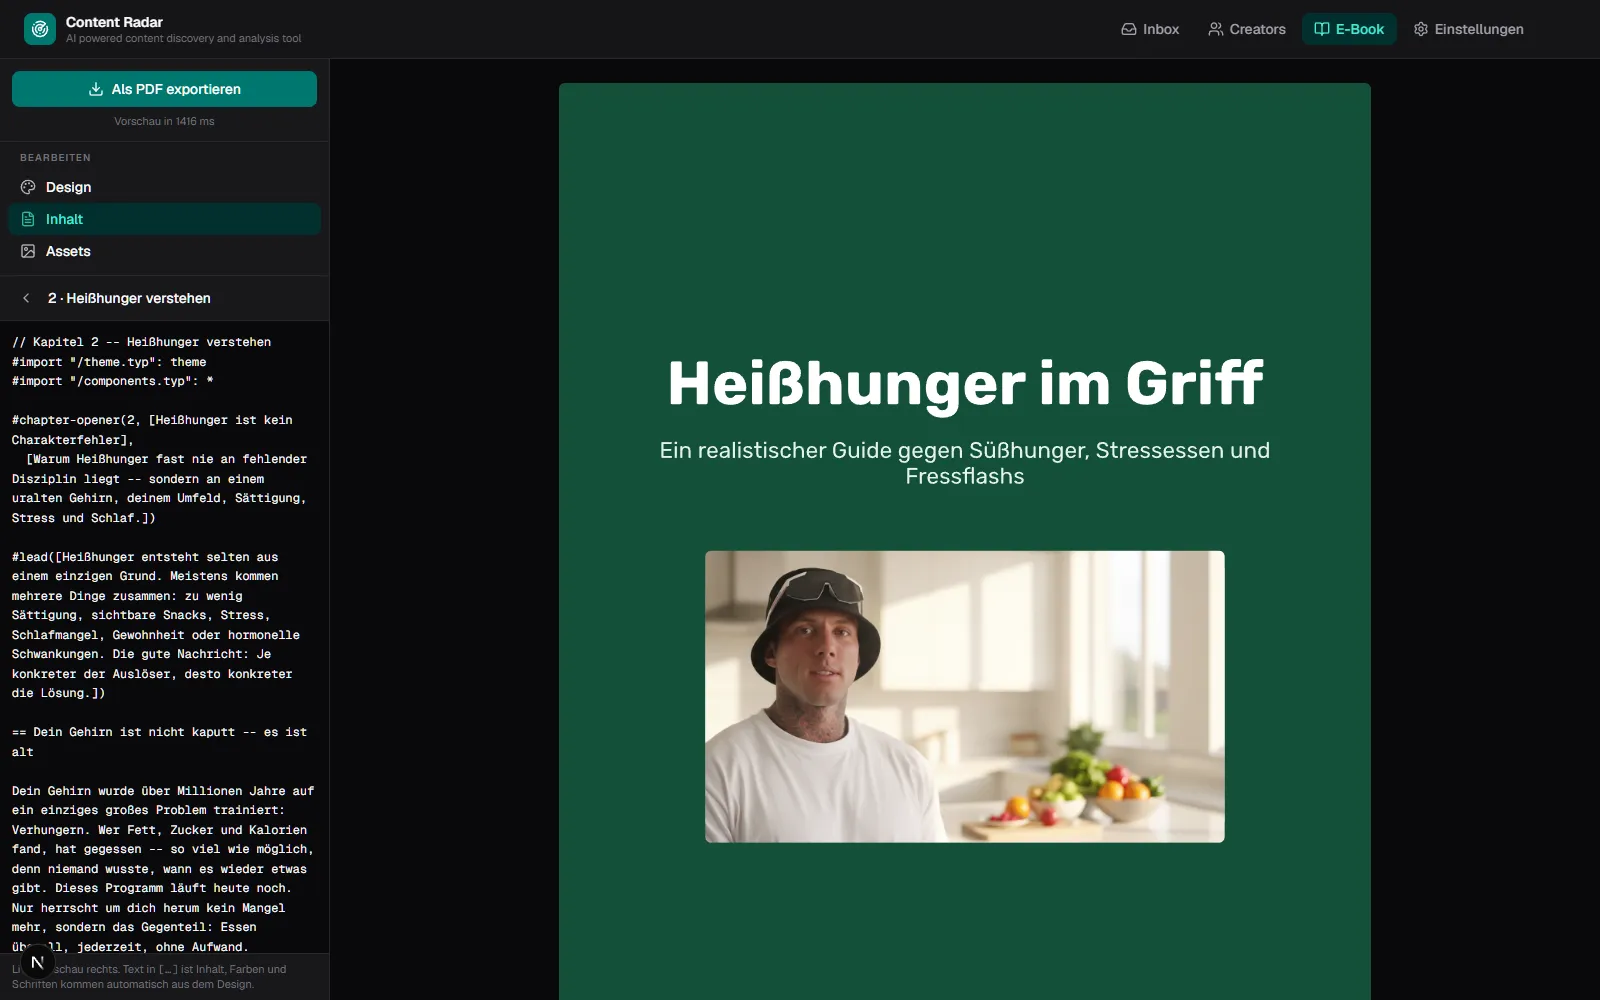The width and height of the screenshot is (1600, 1000).
Task: Click into the Typst code editor
Action: pyautogui.click(x=164, y=637)
